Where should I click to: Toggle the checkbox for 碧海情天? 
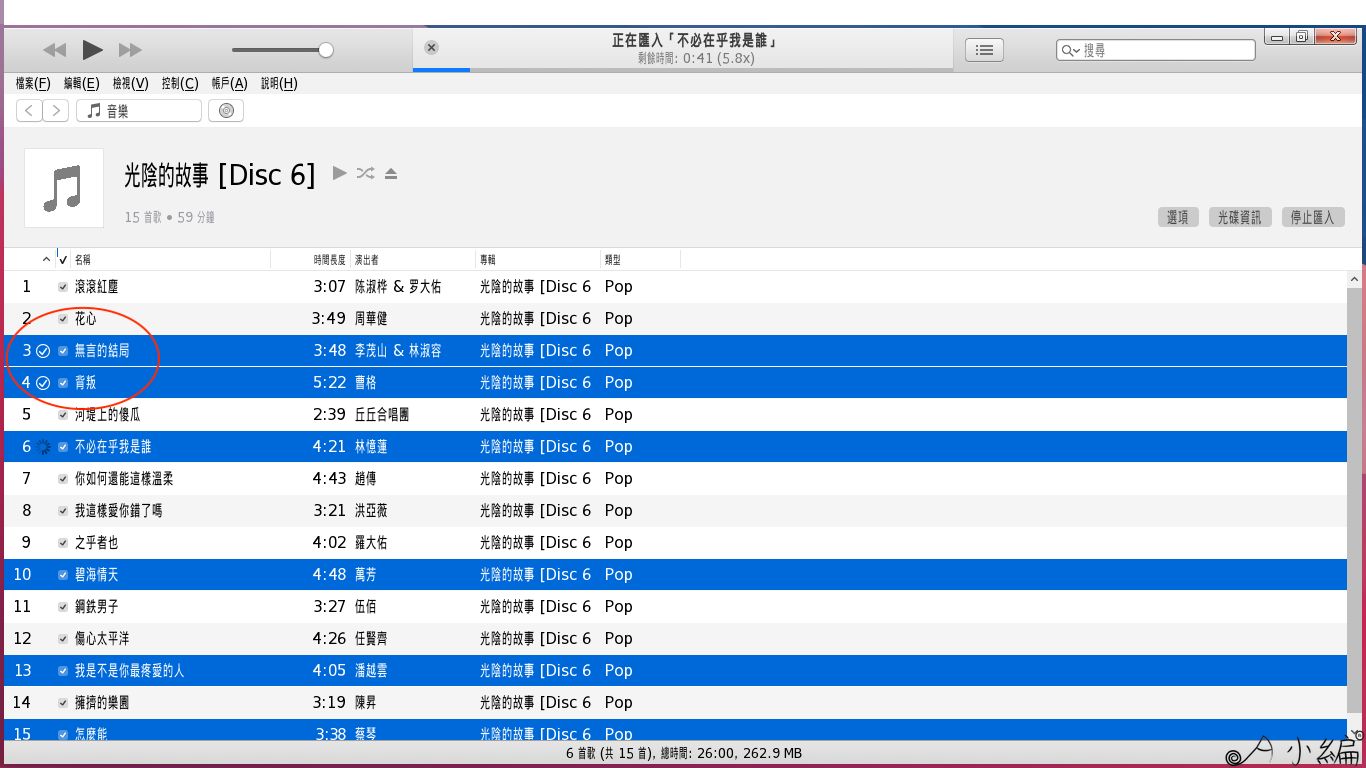coord(63,575)
